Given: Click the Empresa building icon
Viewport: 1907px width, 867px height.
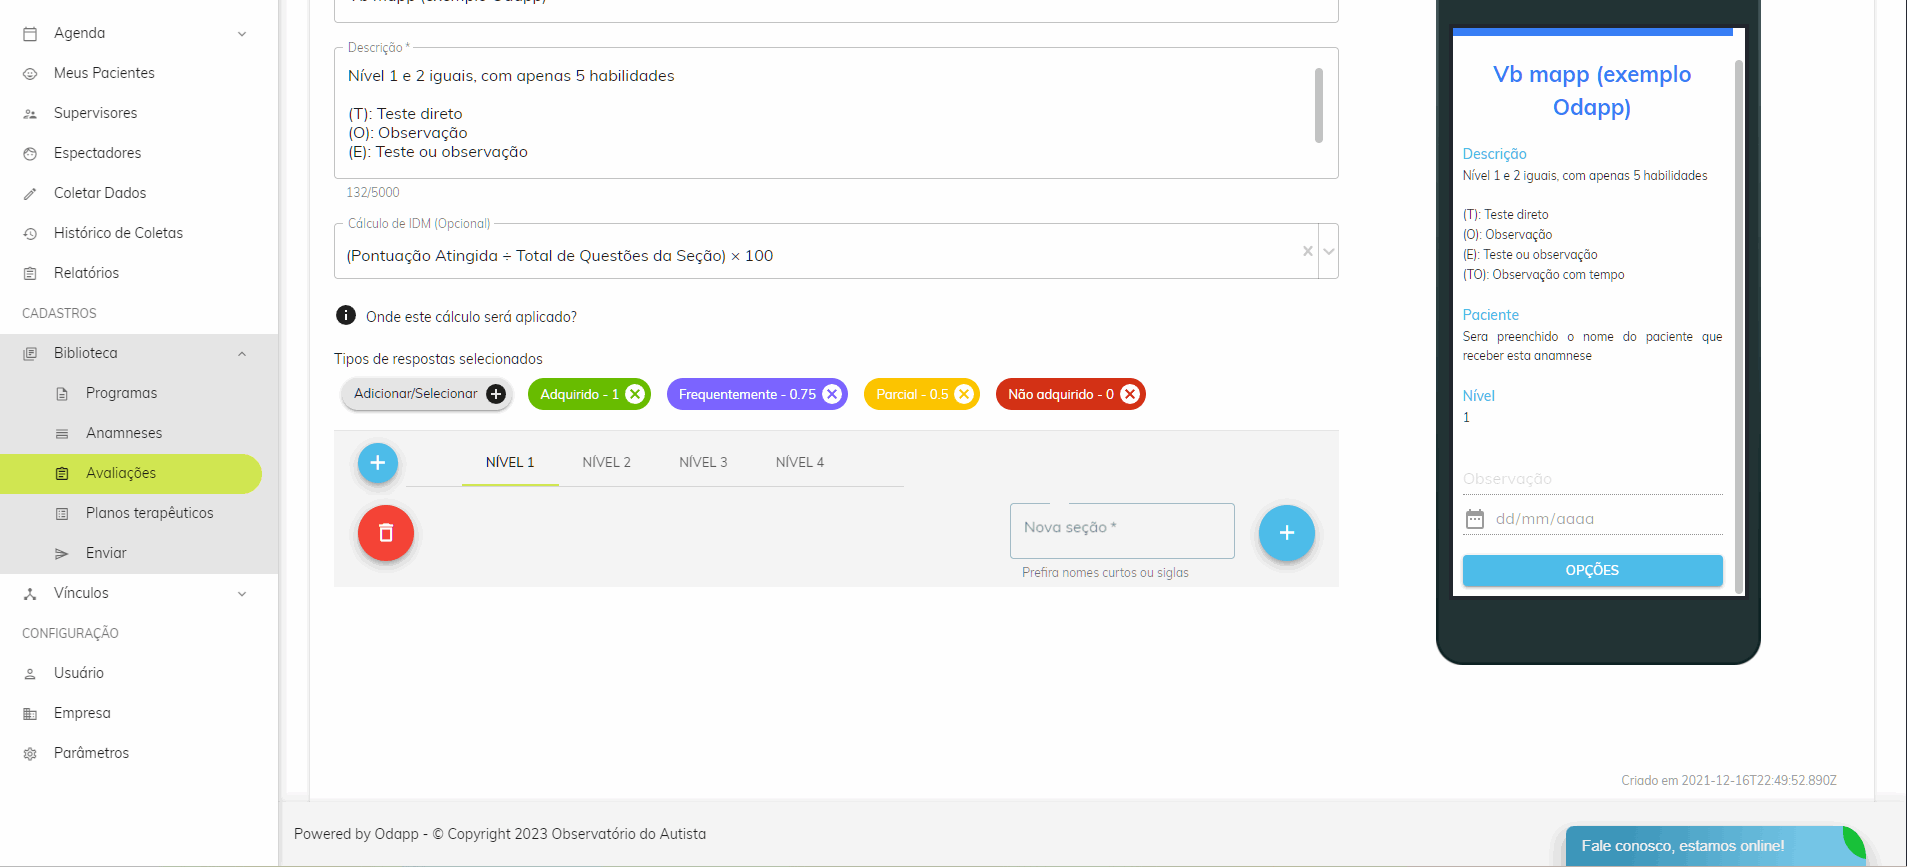Looking at the screenshot, I should point(30,714).
